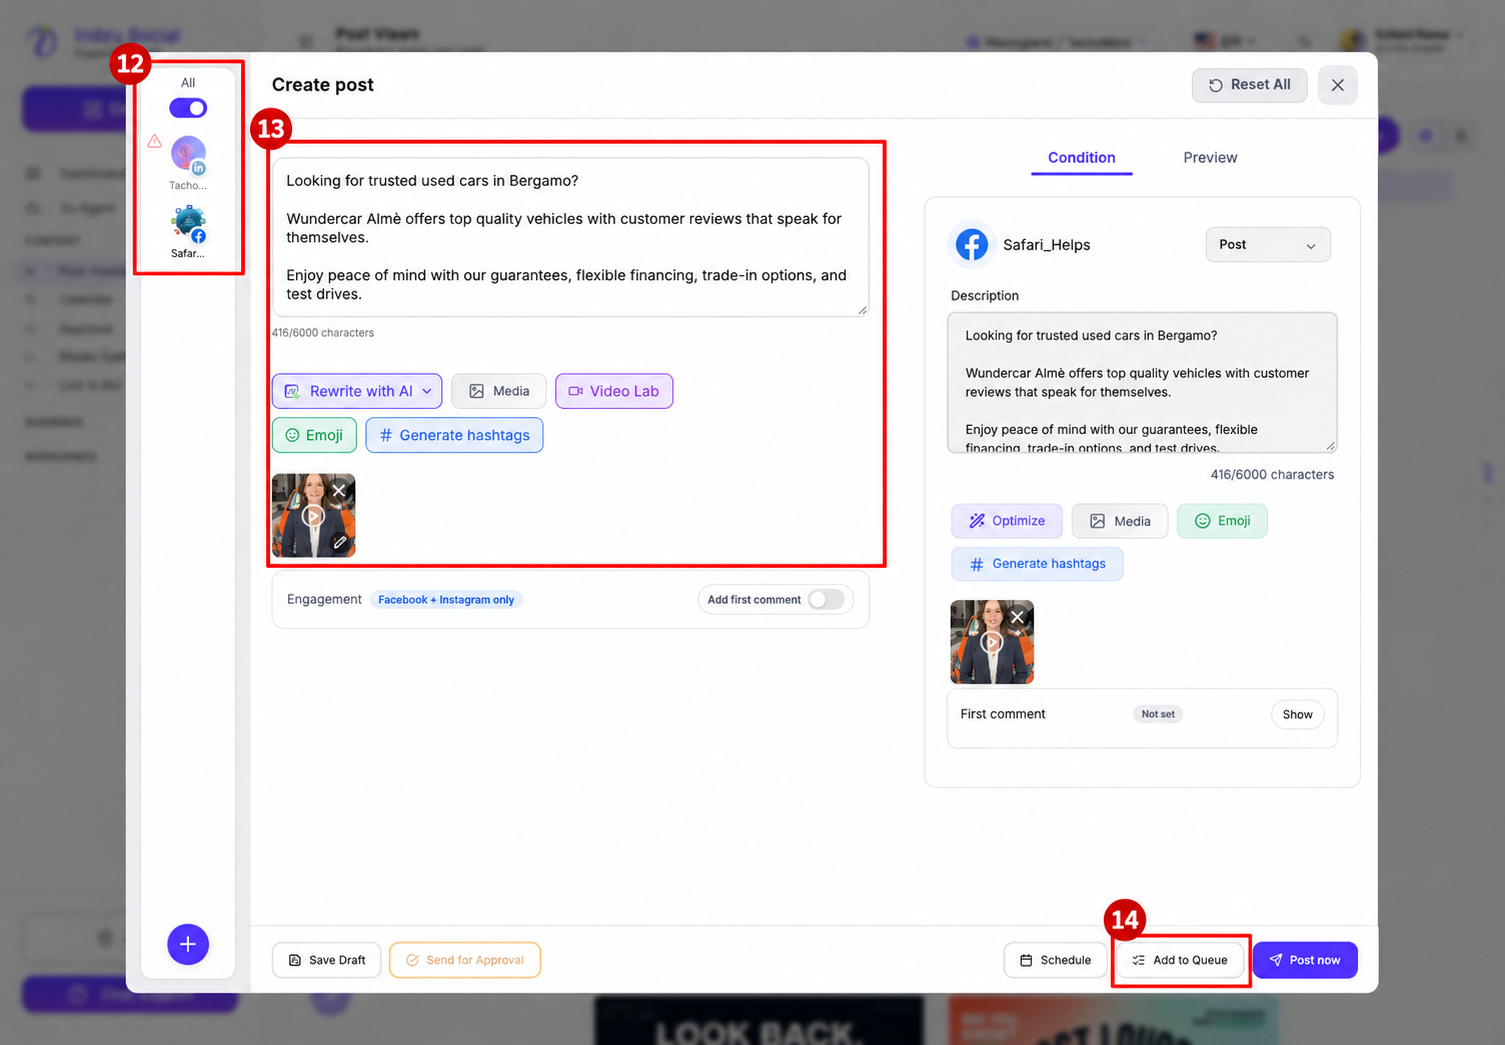This screenshot has height=1045, width=1505.
Task: Open the Rewrite with AI dropdown
Action: [357, 391]
